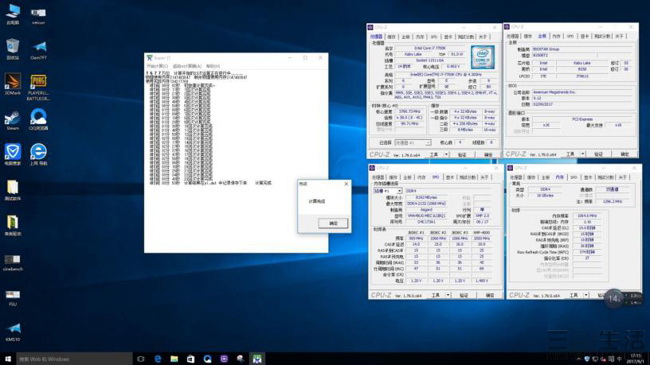The height and width of the screenshot is (365, 650).
Task: Click the floating 14 acceleration ball widget
Action: (614, 299)
